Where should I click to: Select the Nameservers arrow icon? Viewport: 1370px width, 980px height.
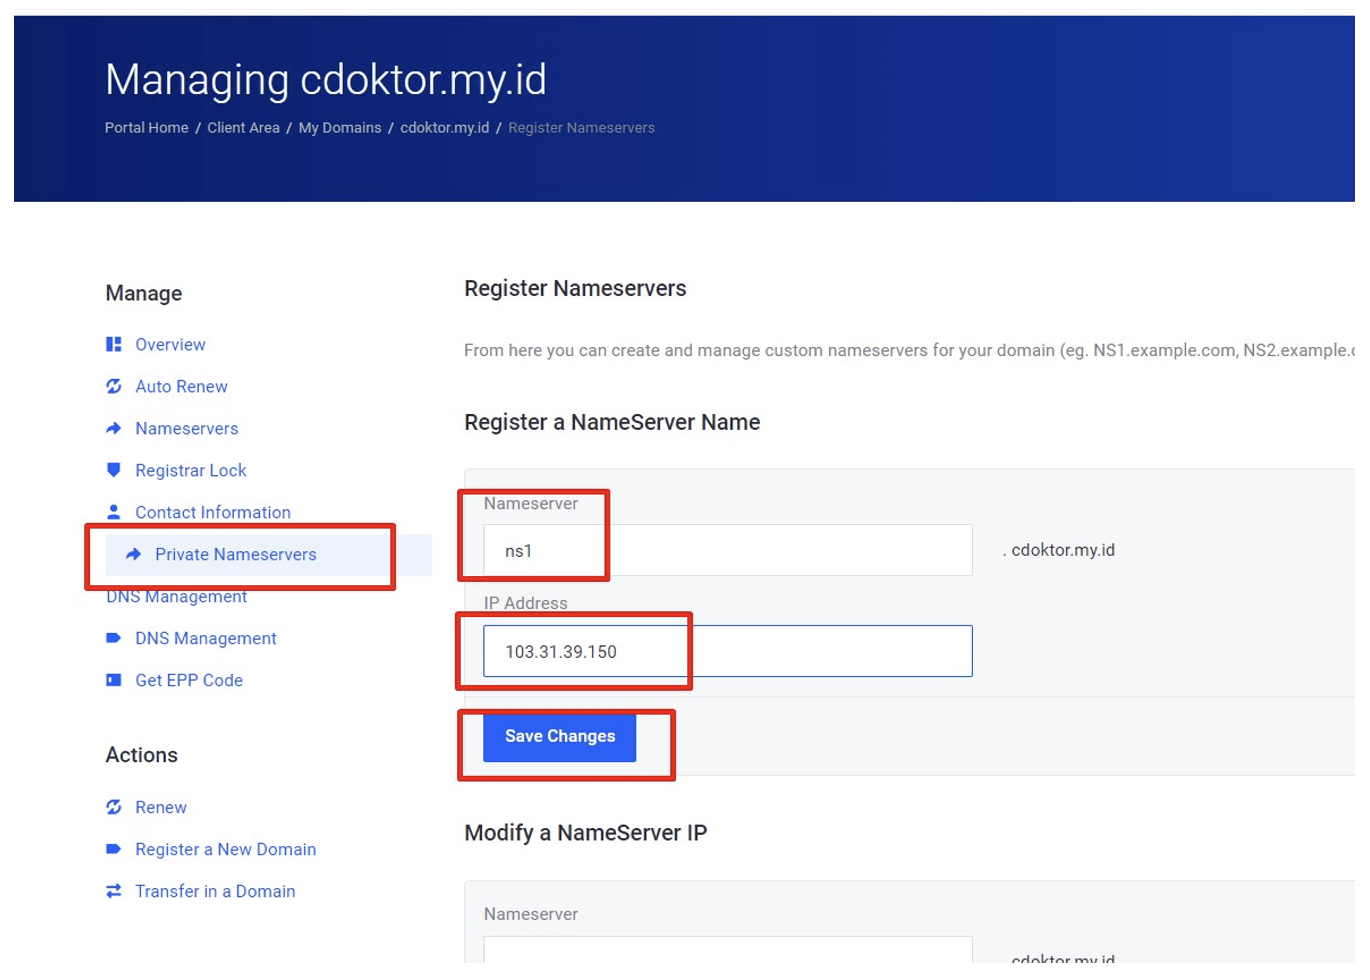coord(114,428)
